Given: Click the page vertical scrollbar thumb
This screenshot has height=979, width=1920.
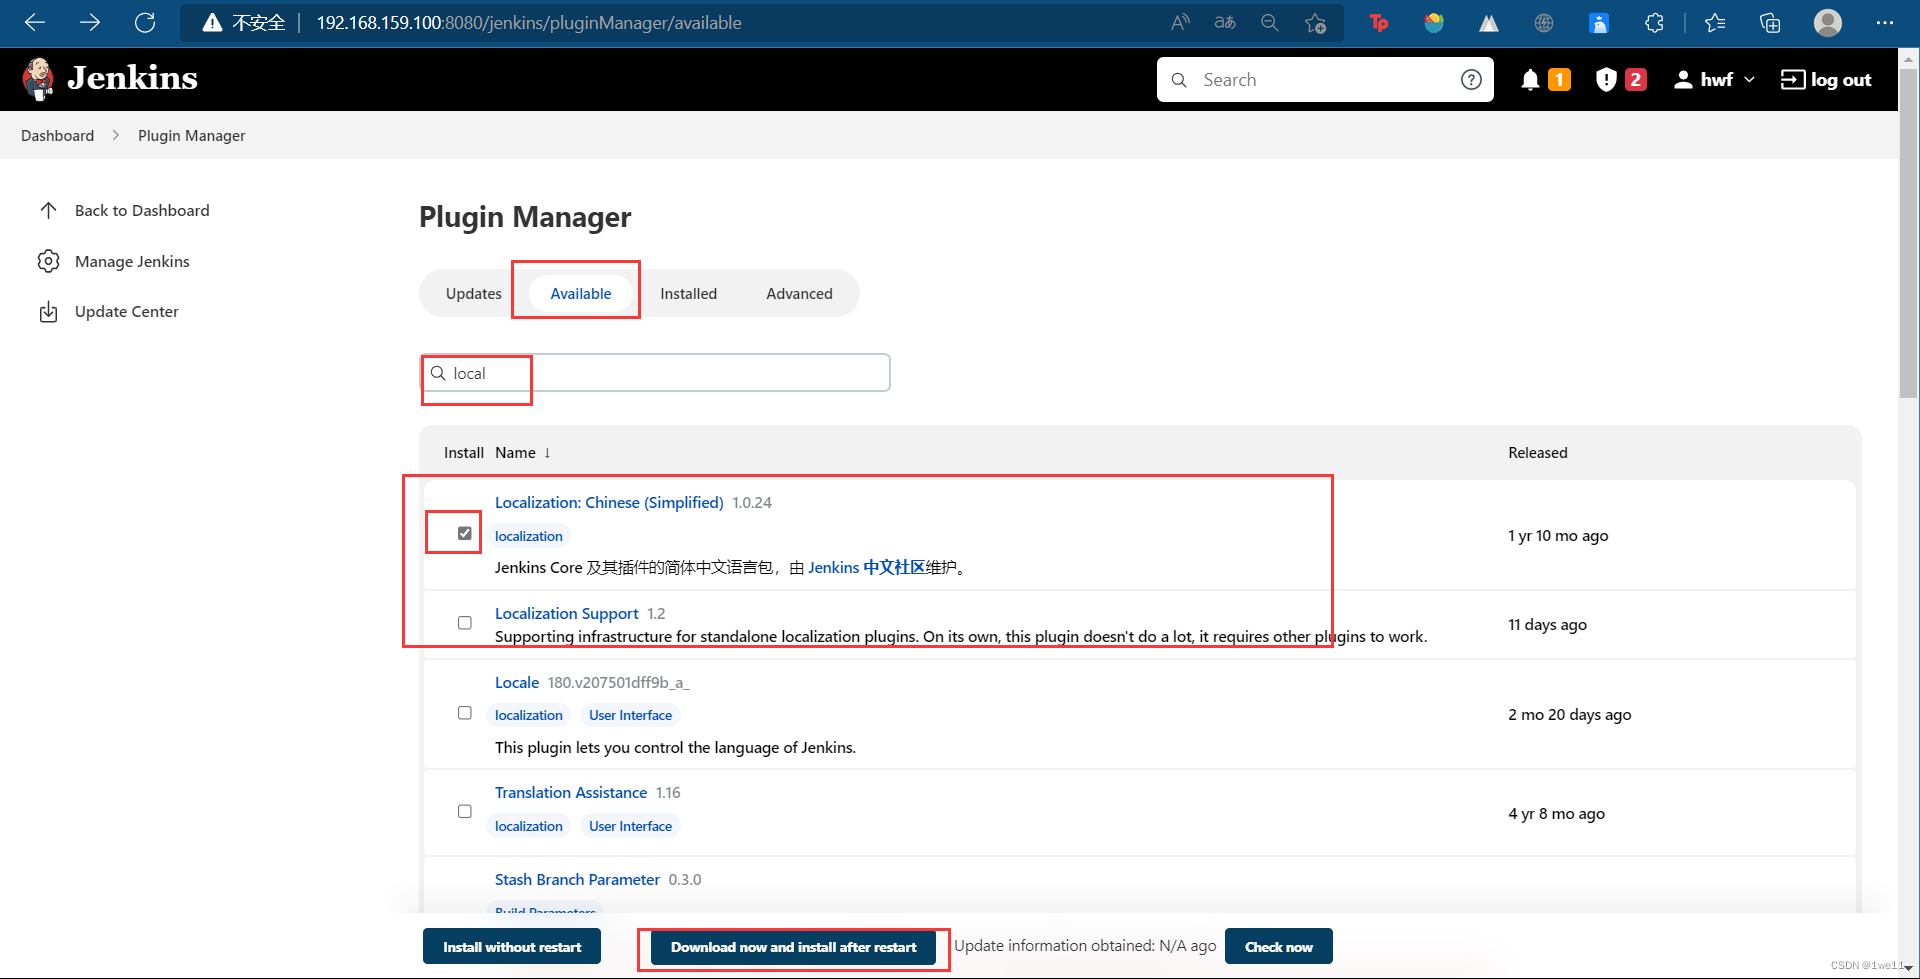Looking at the screenshot, I should [1908, 232].
